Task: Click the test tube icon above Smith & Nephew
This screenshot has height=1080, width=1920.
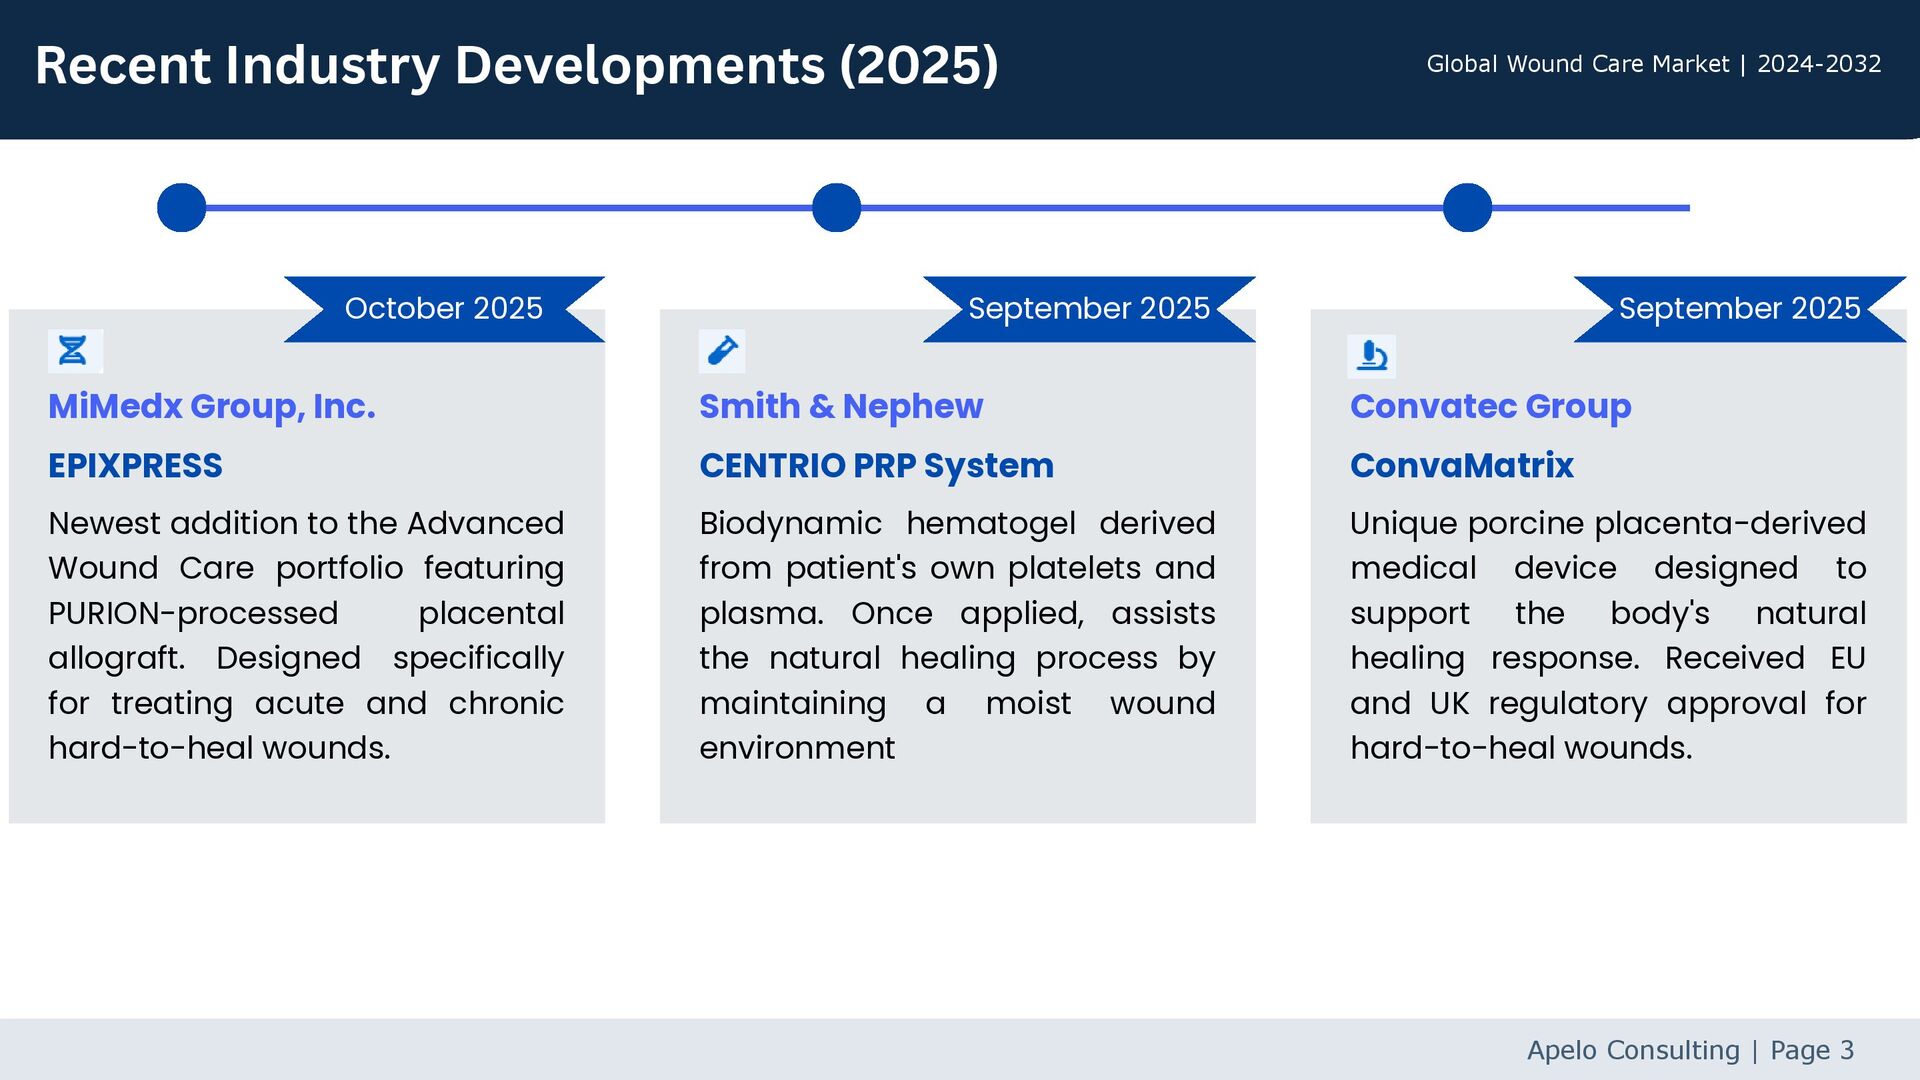Action: [722, 351]
